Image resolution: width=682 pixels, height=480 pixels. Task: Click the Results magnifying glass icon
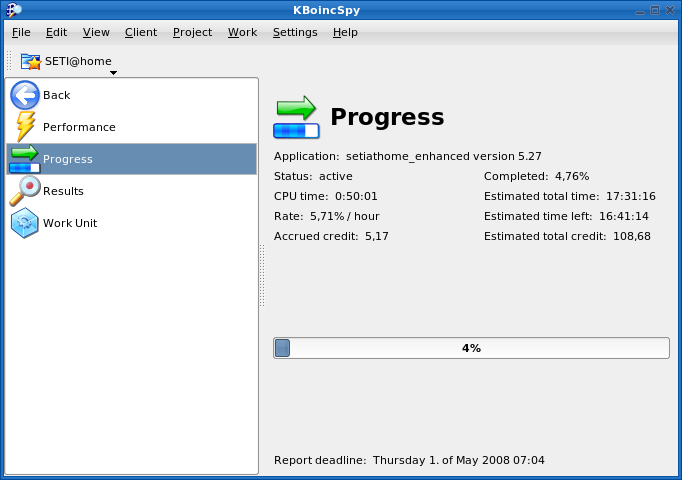[x=25, y=190]
